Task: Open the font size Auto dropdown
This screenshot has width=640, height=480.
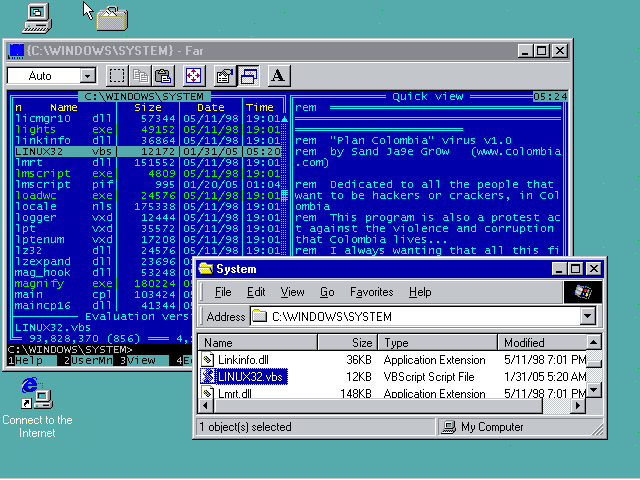Action: tap(88, 76)
